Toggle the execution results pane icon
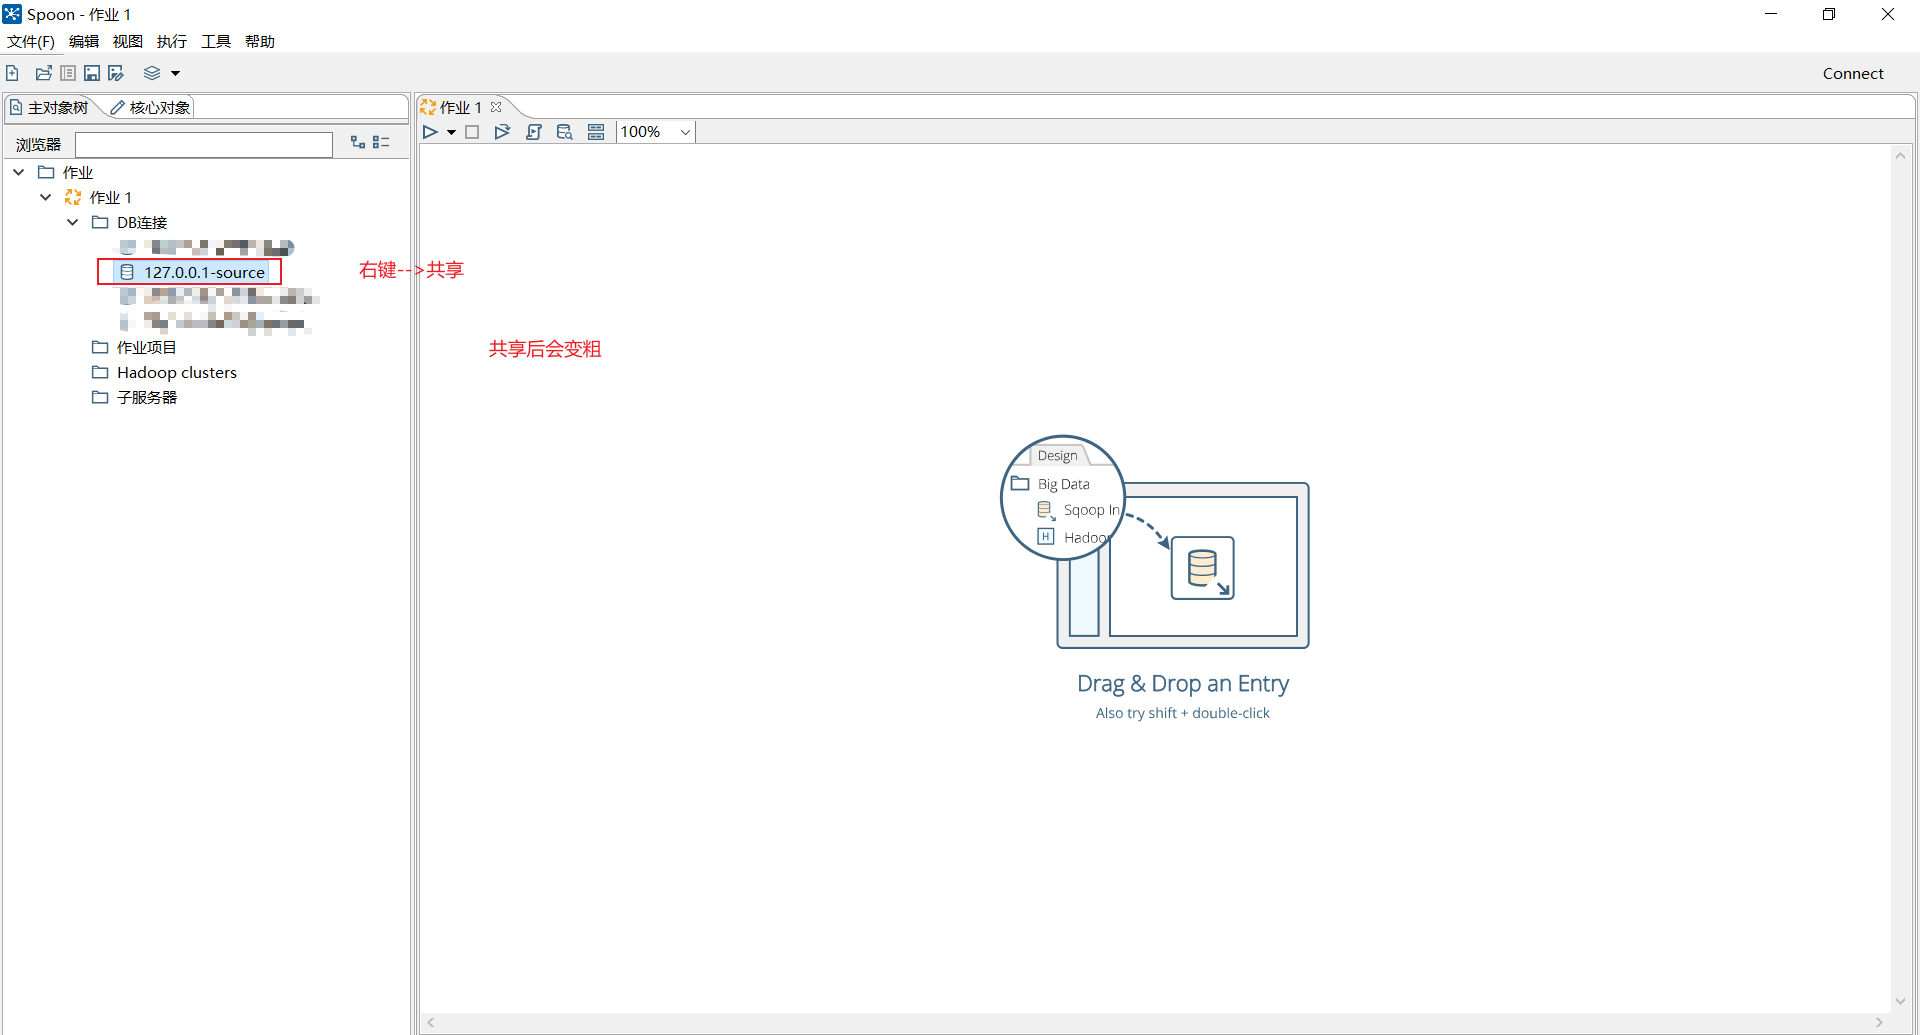The image size is (1920, 1035). (596, 132)
